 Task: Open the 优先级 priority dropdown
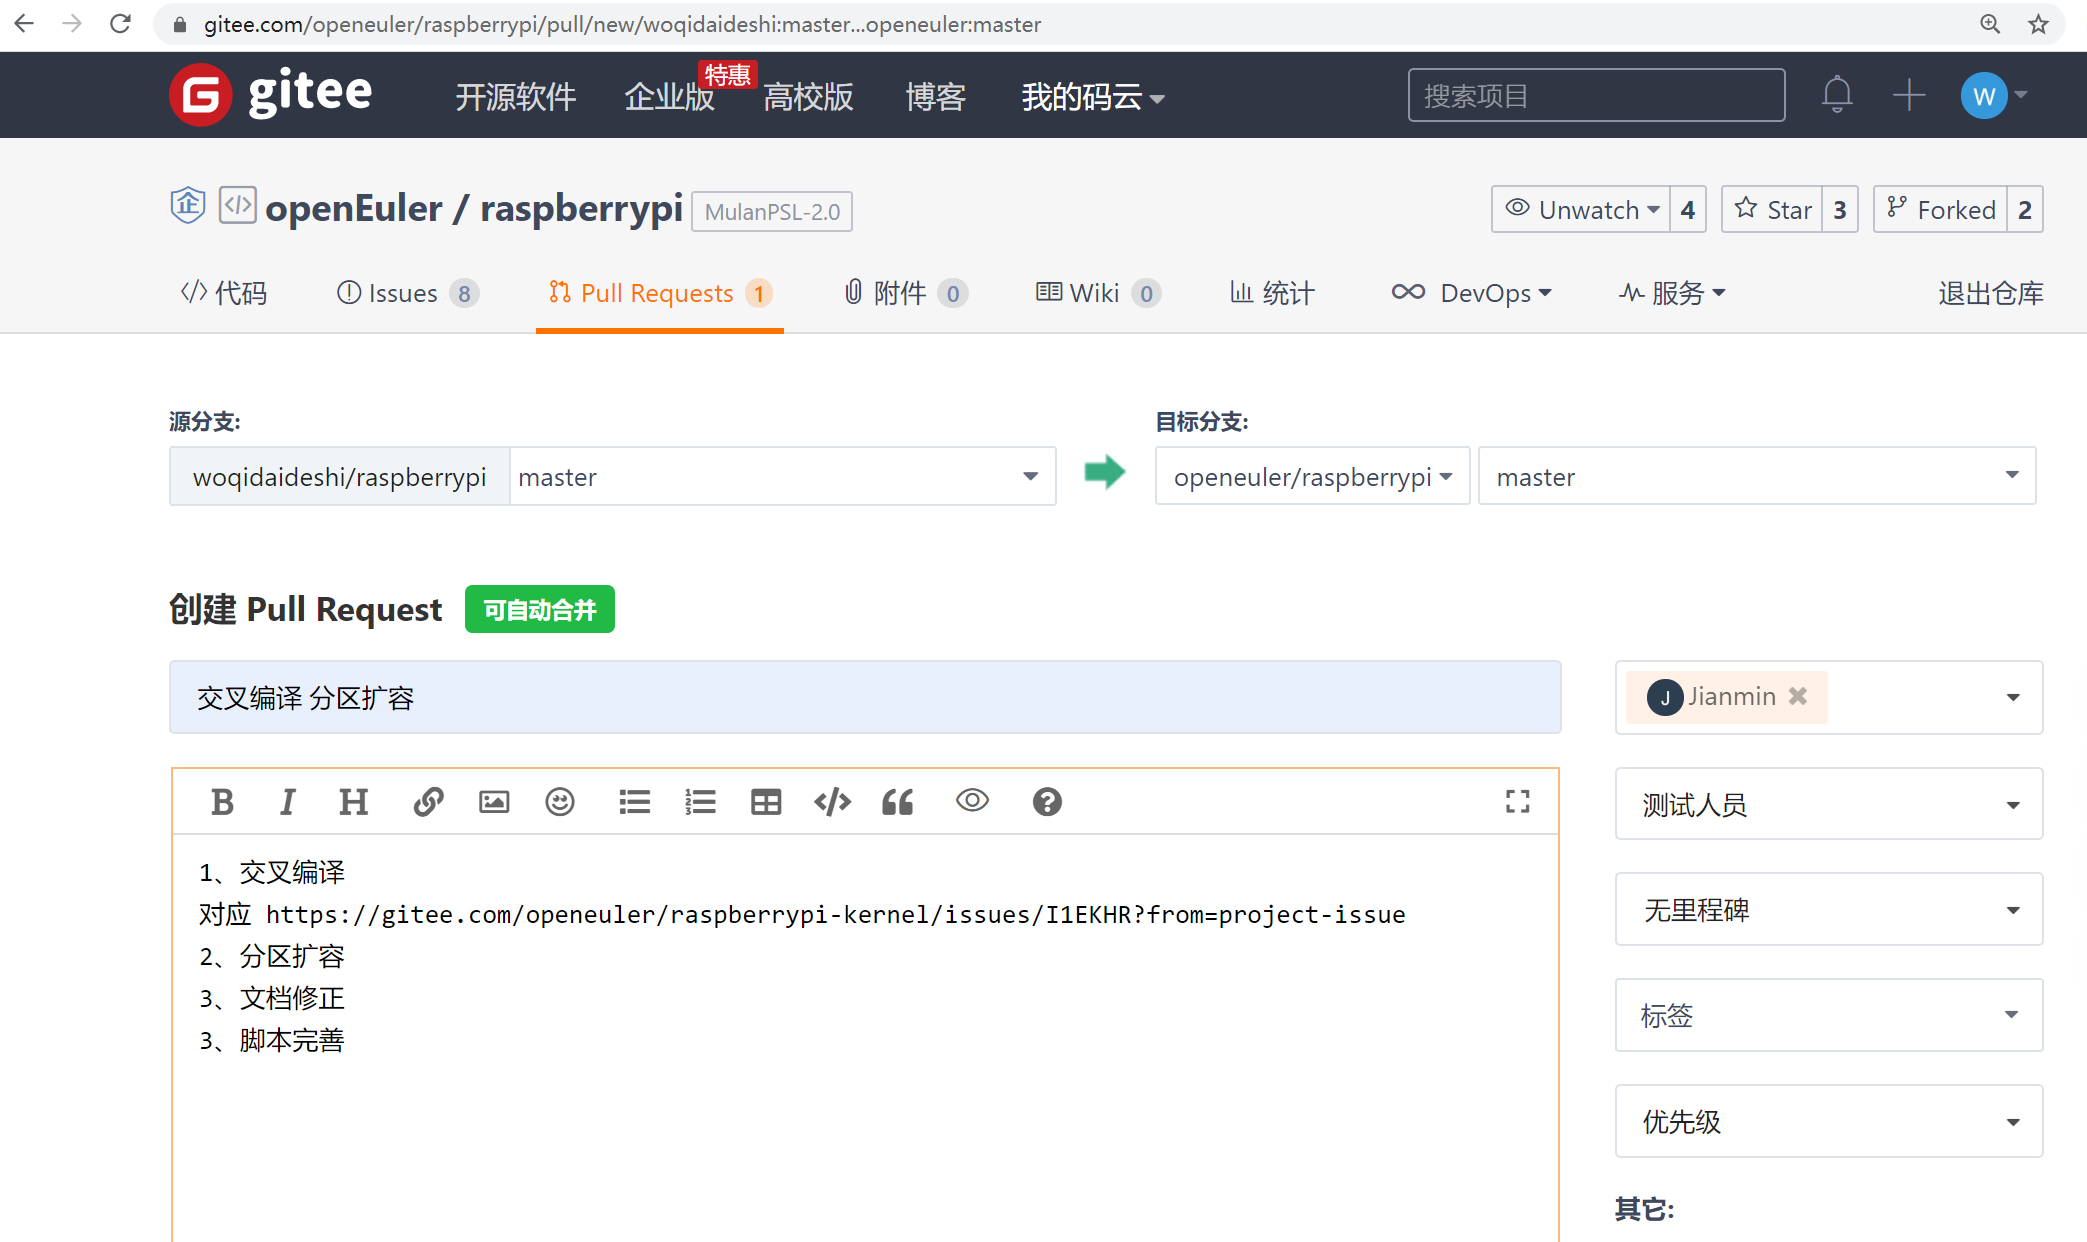point(1828,1122)
